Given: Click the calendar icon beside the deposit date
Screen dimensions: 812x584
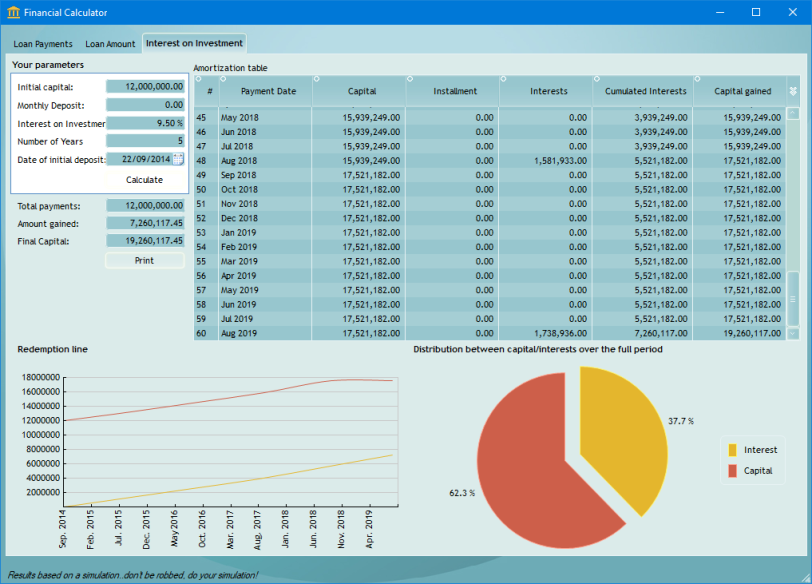Looking at the screenshot, I should coord(176,161).
